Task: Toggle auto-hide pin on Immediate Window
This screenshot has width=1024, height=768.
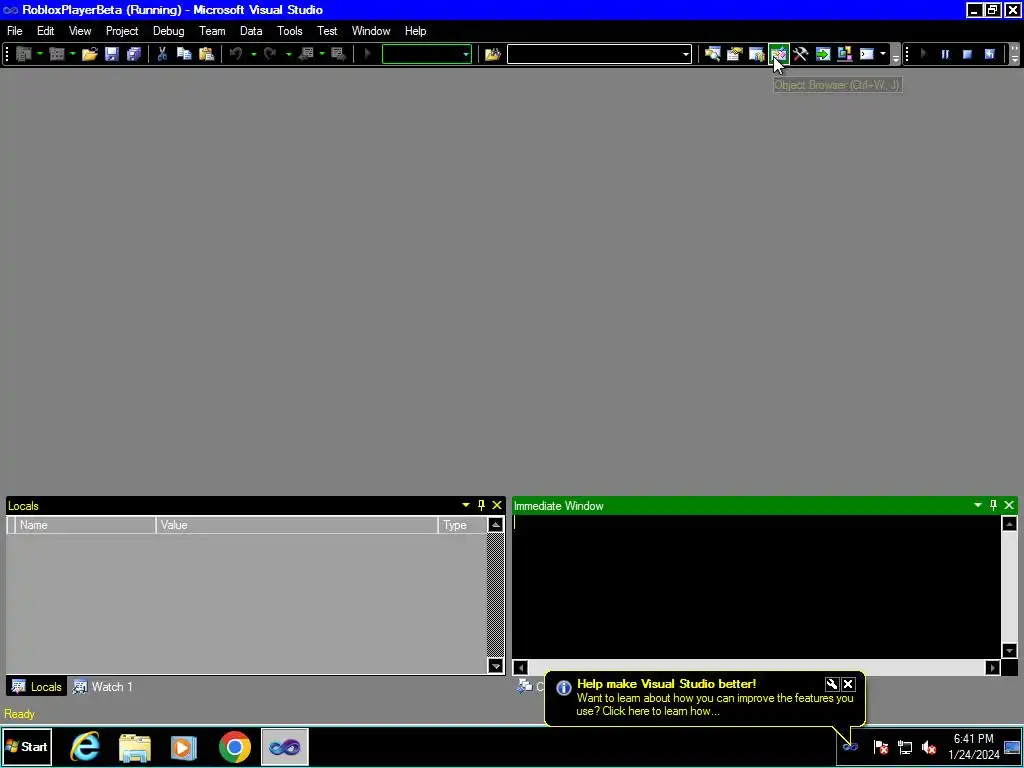Action: (993, 505)
